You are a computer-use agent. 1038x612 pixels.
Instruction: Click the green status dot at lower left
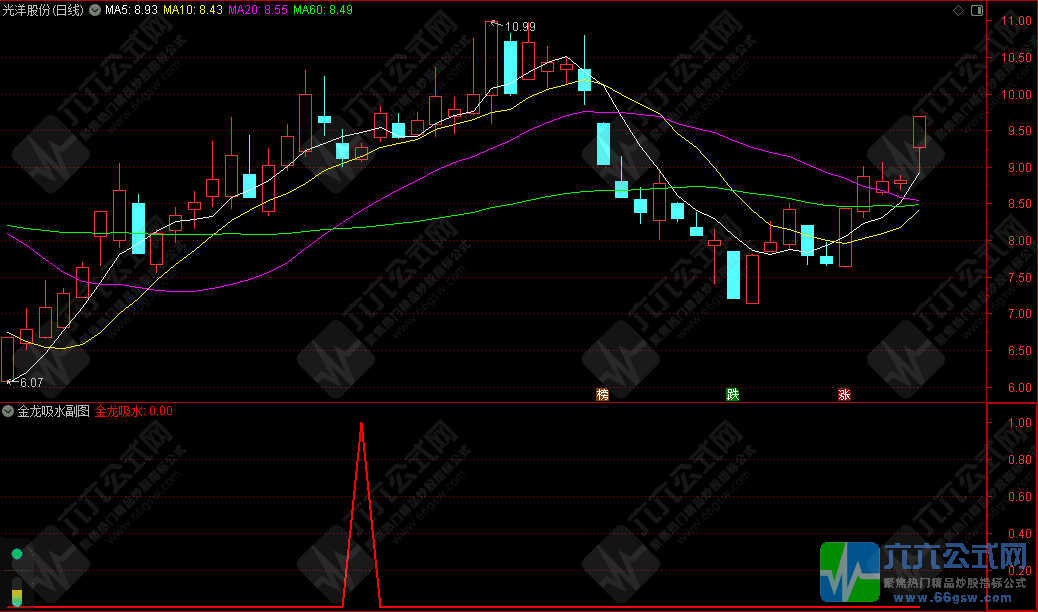click(x=17, y=554)
